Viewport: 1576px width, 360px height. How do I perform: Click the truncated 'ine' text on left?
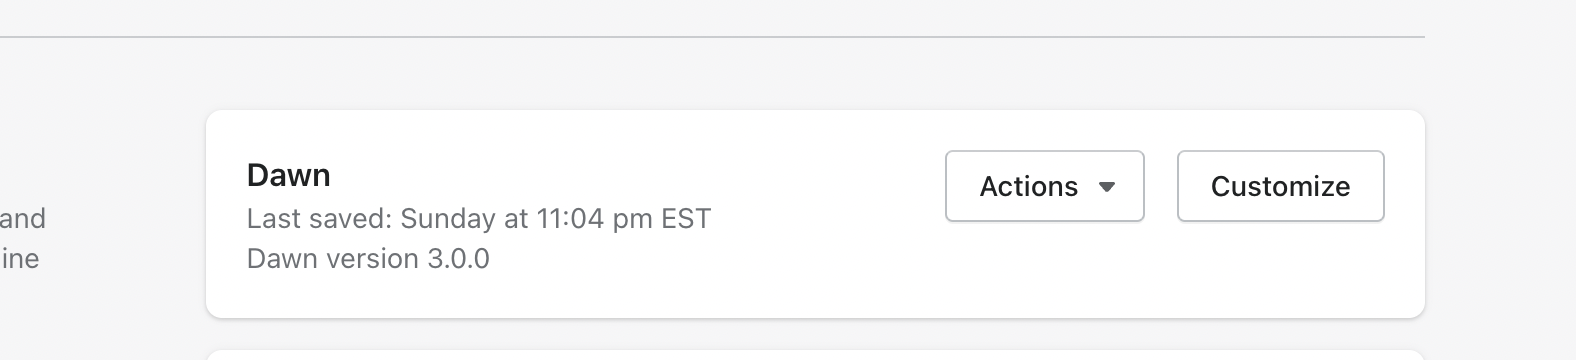20,259
